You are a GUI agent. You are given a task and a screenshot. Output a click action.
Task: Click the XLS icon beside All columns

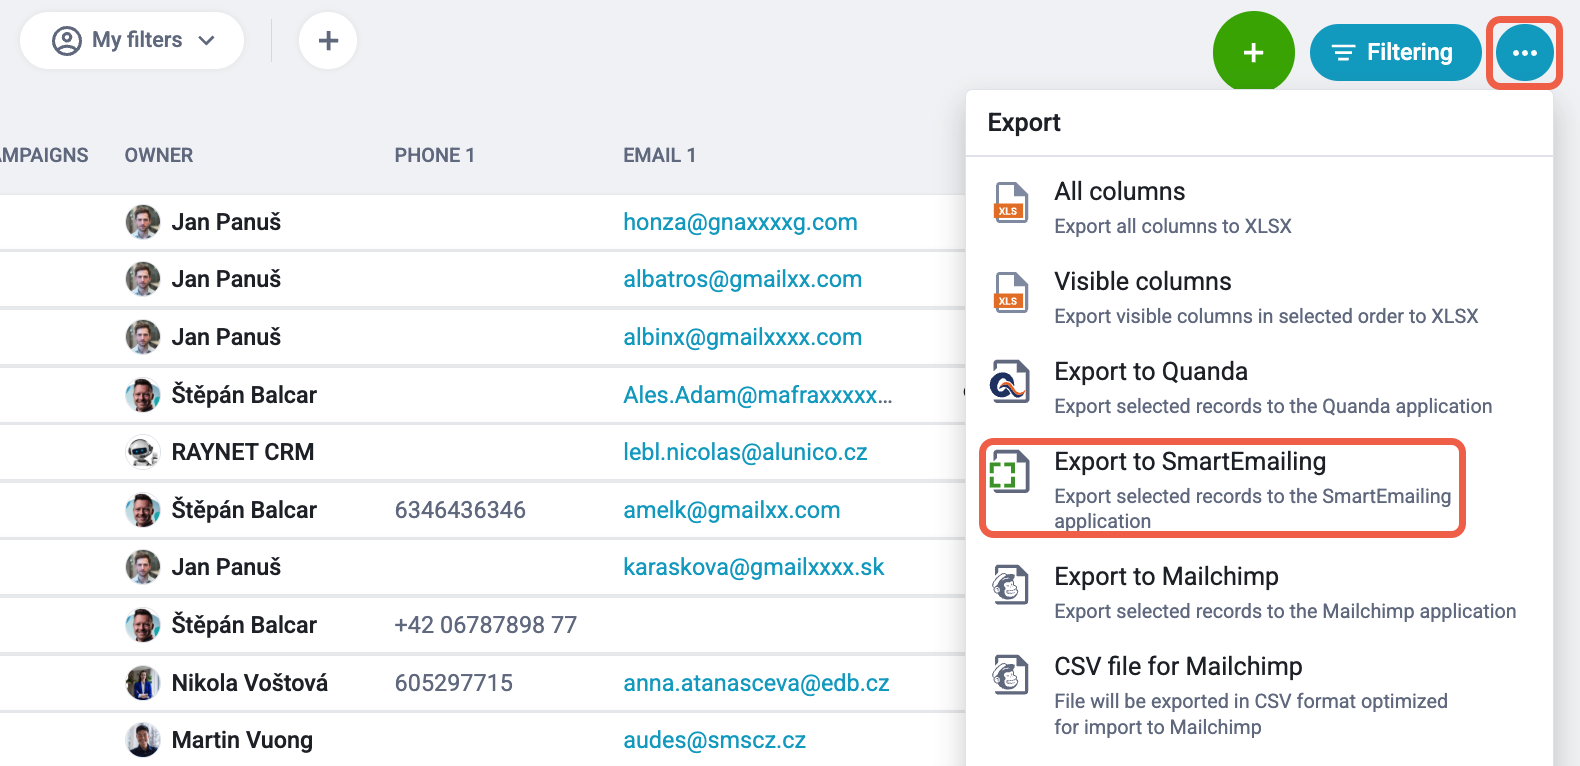click(1010, 203)
